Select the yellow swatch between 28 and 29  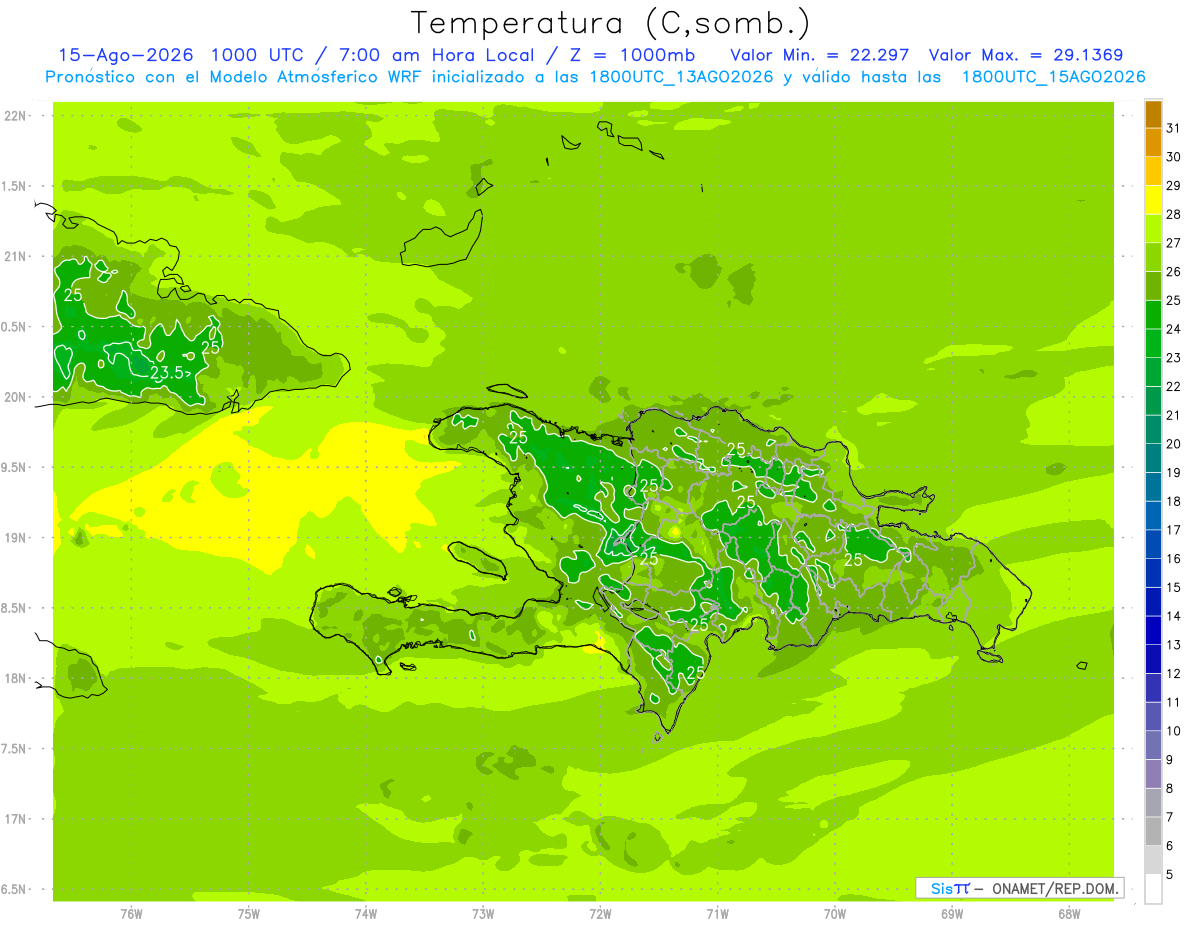click(1153, 200)
